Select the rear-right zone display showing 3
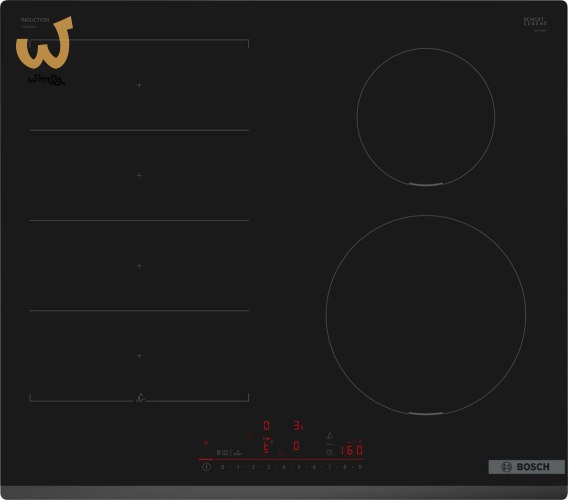Screen dimensions: 568x500 pos(298,425)
